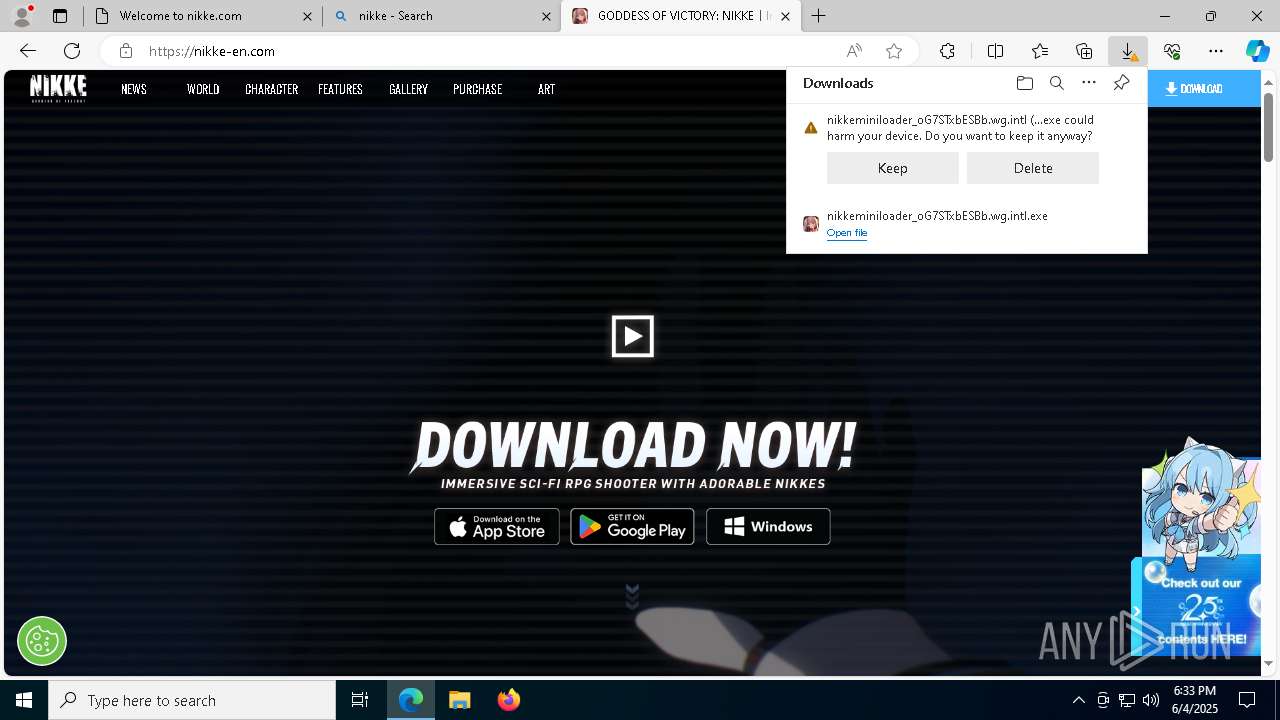Open the NEWS menu
Viewport: 1280px width, 720px height.
click(x=134, y=89)
